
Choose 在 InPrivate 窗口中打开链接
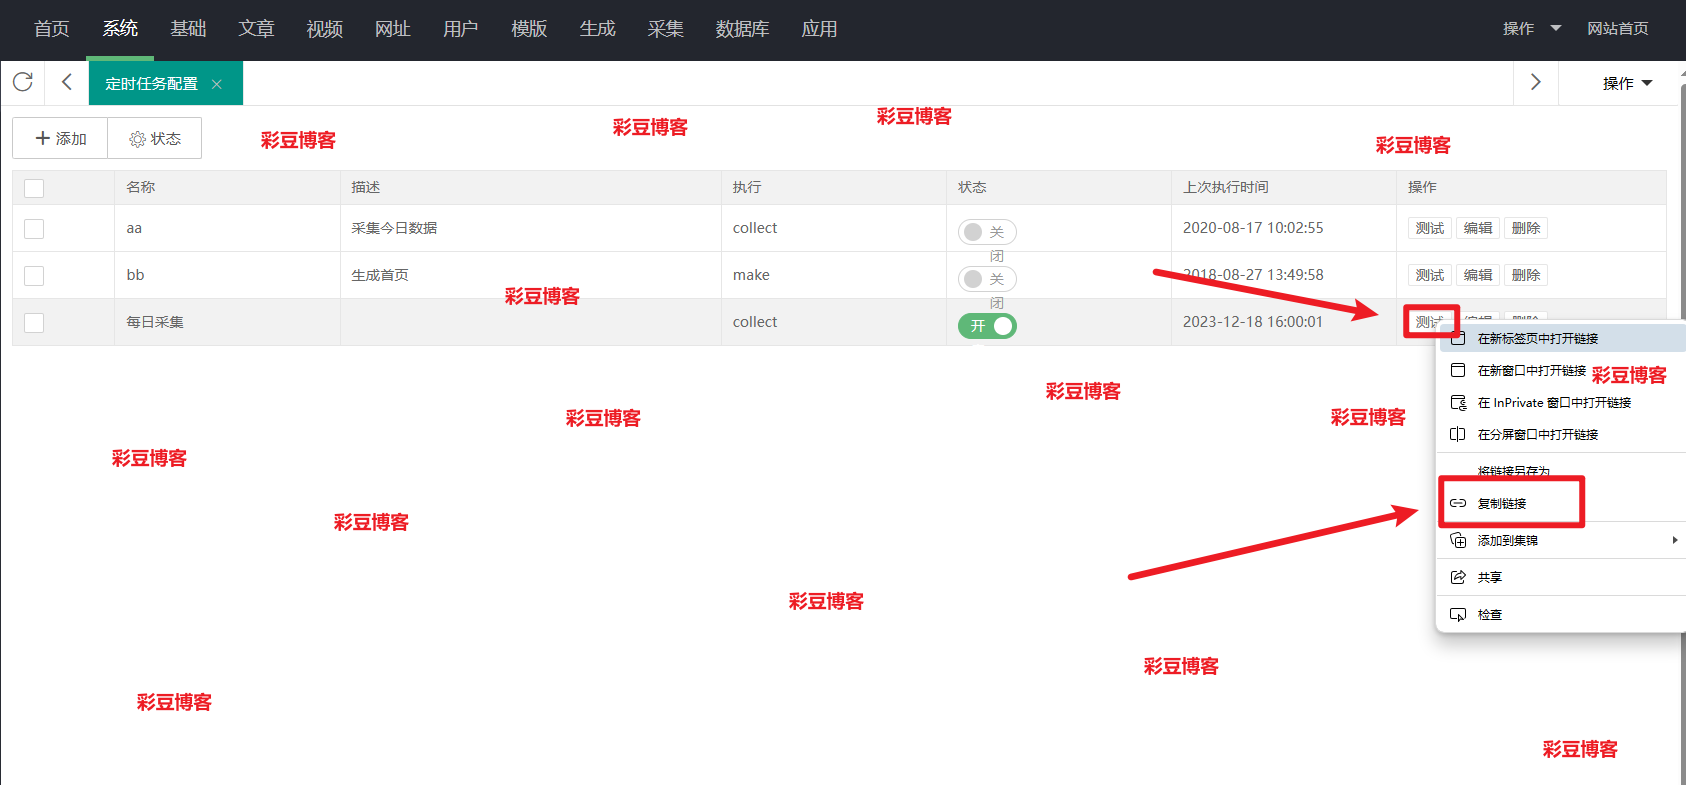pyautogui.click(x=1563, y=402)
